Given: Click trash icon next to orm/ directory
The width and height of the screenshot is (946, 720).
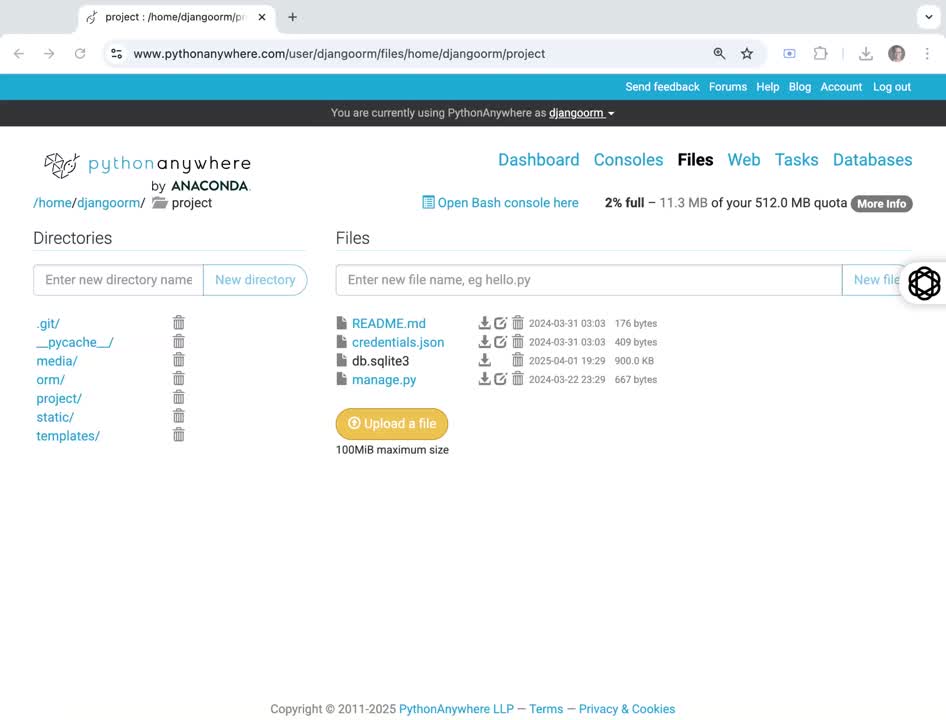Looking at the screenshot, I should [x=179, y=378].
